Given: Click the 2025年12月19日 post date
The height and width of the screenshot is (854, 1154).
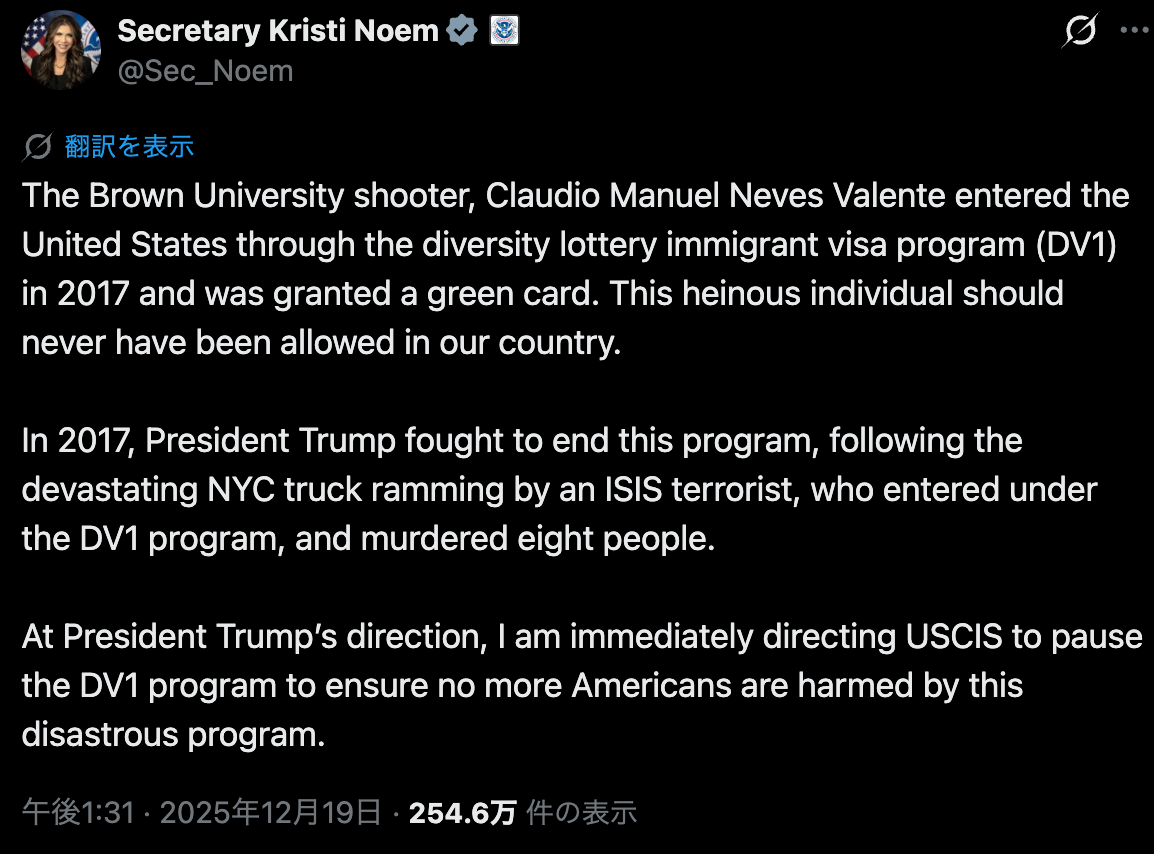Looking at the screenshot, I should [x=270, y=813].
